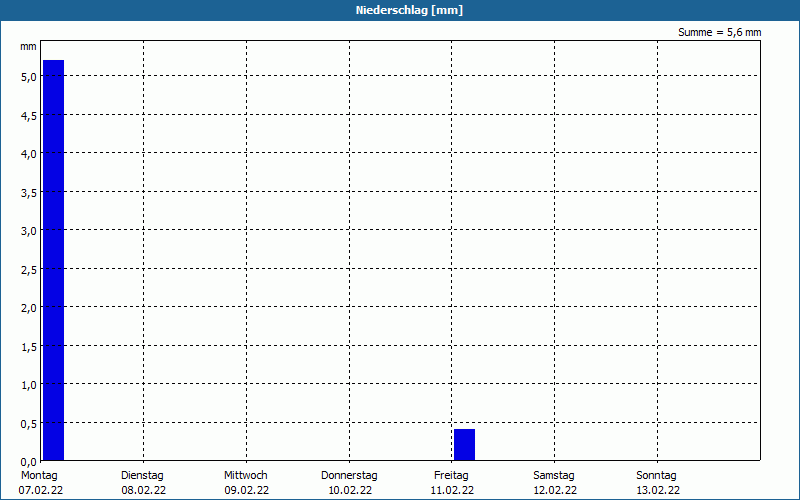Screen dimensions: 800x500
Task: Click the '4,0' axis value
Action: point(29,154)
